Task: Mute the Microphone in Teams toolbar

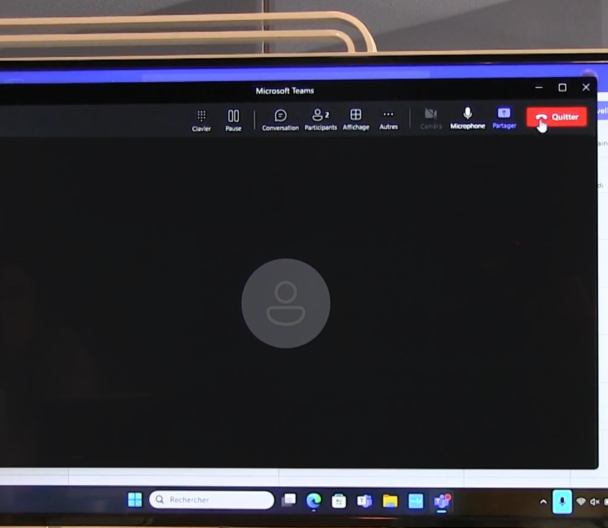Action: [467, 118]
